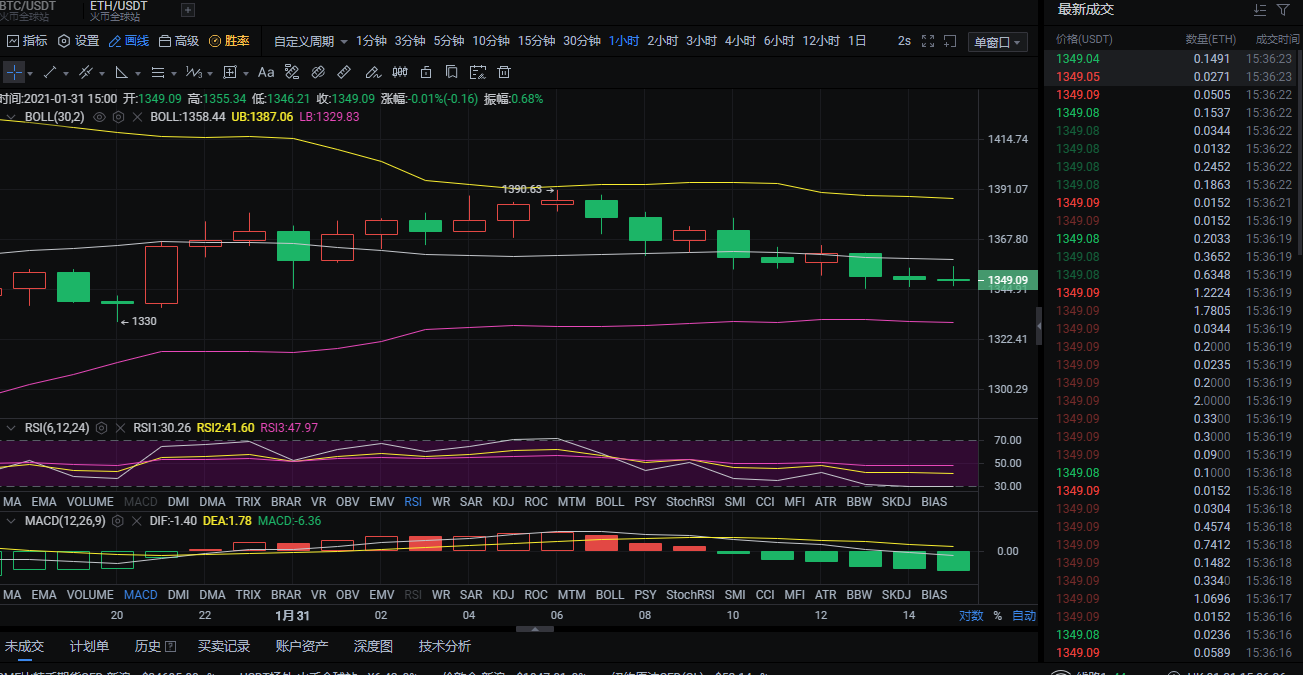
Task: Select the trend line drawing tool
Action: (51, 72)
